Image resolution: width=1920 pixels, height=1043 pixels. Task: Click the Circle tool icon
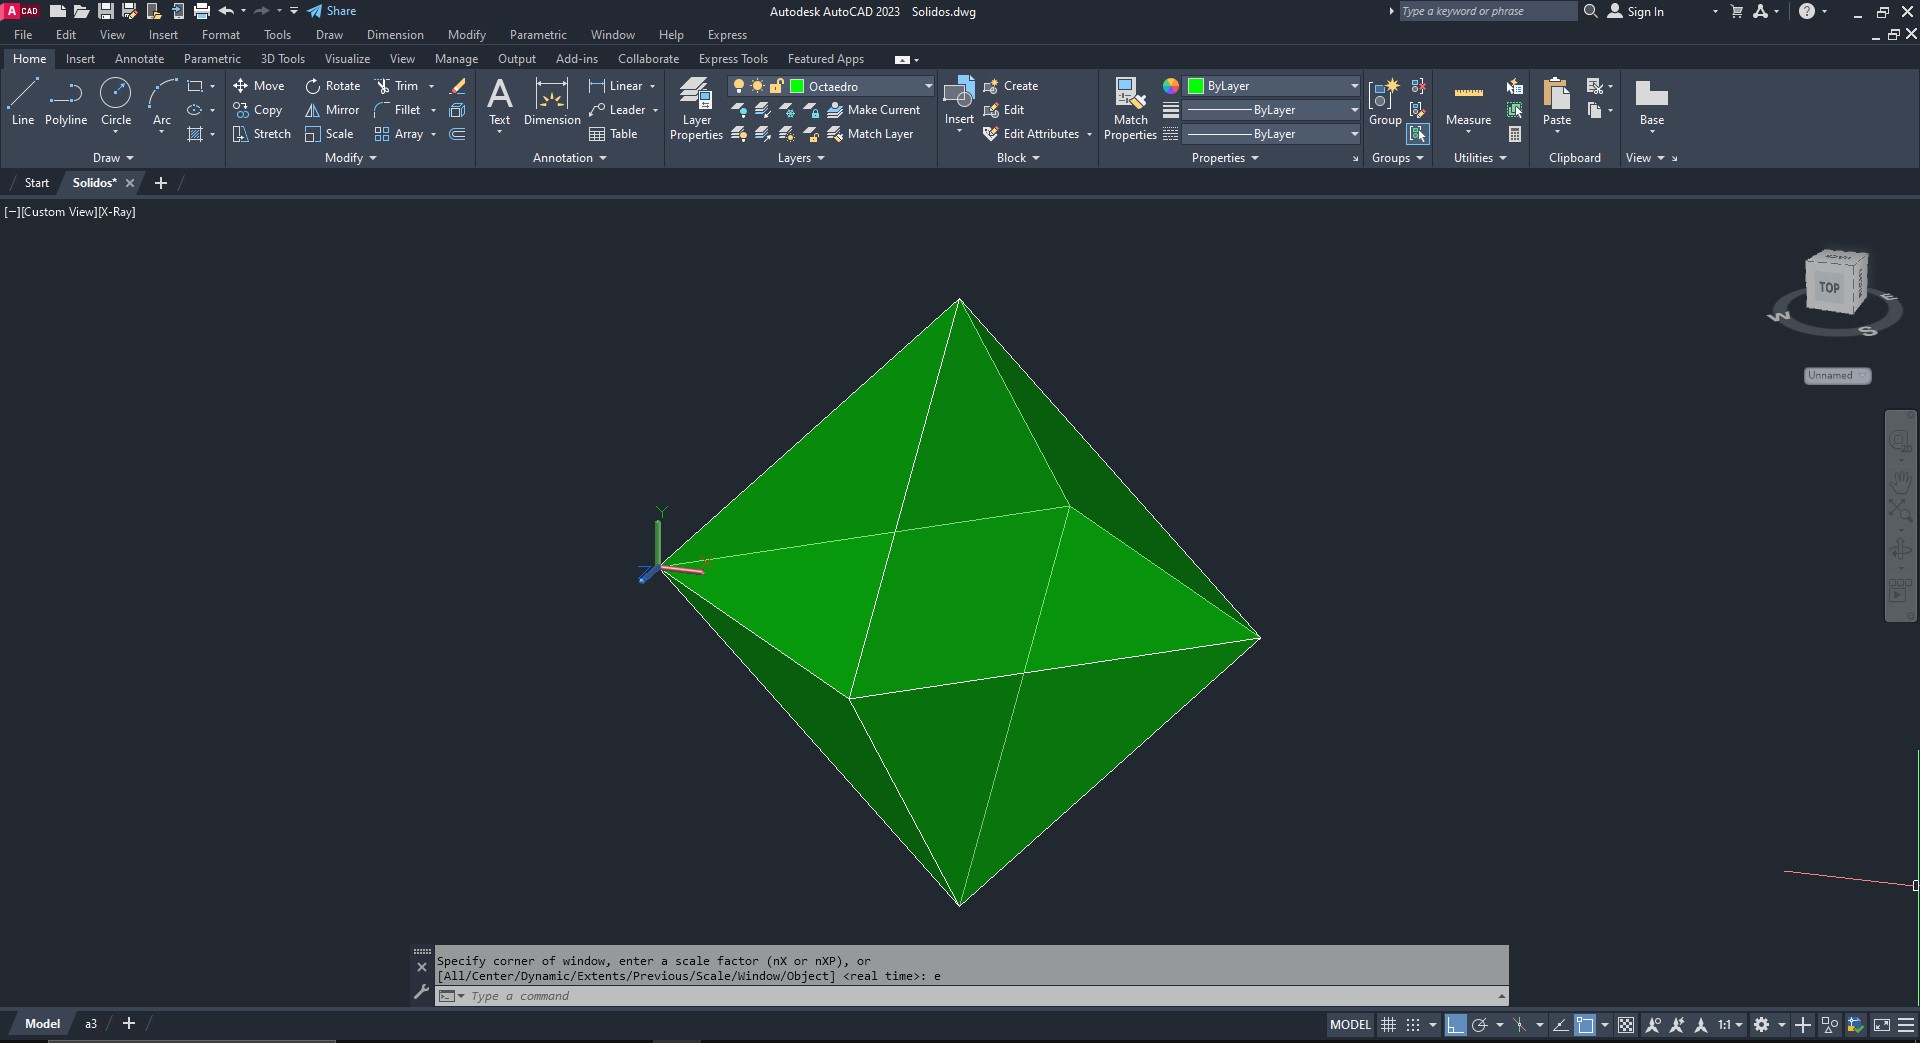coord(116,94)
